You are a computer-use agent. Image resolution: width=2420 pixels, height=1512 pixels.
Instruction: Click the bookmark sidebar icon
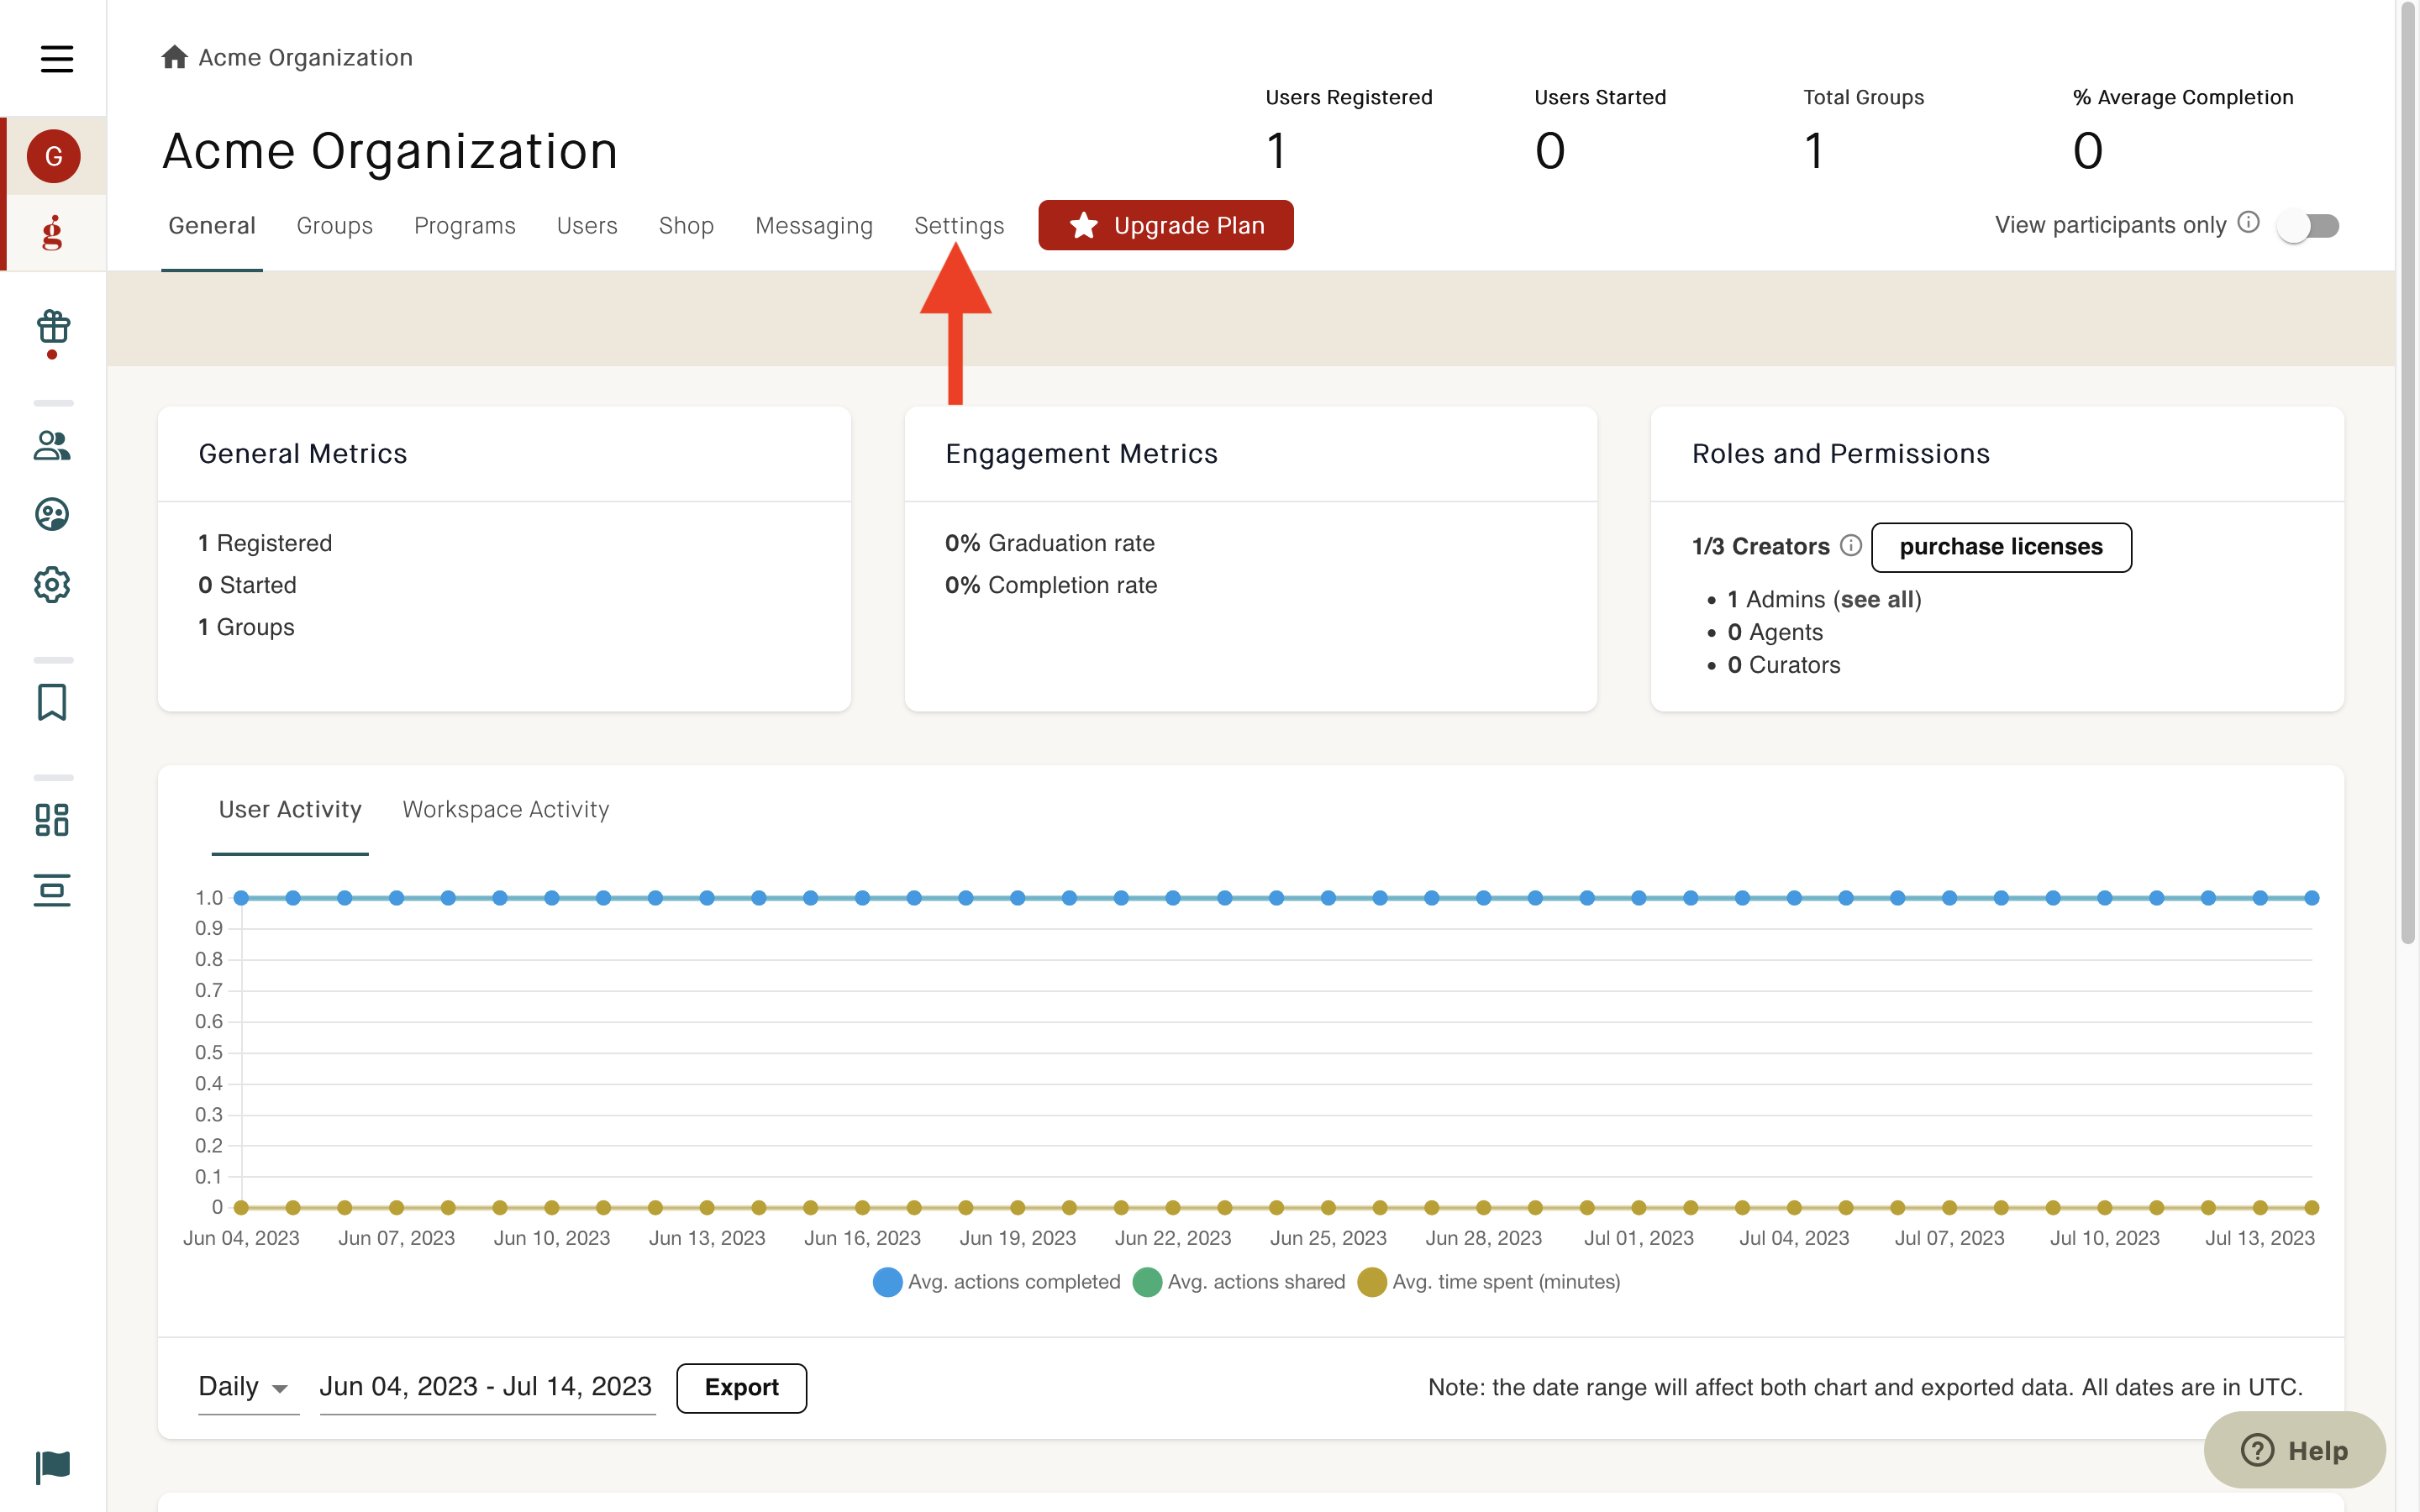(52, 702)
